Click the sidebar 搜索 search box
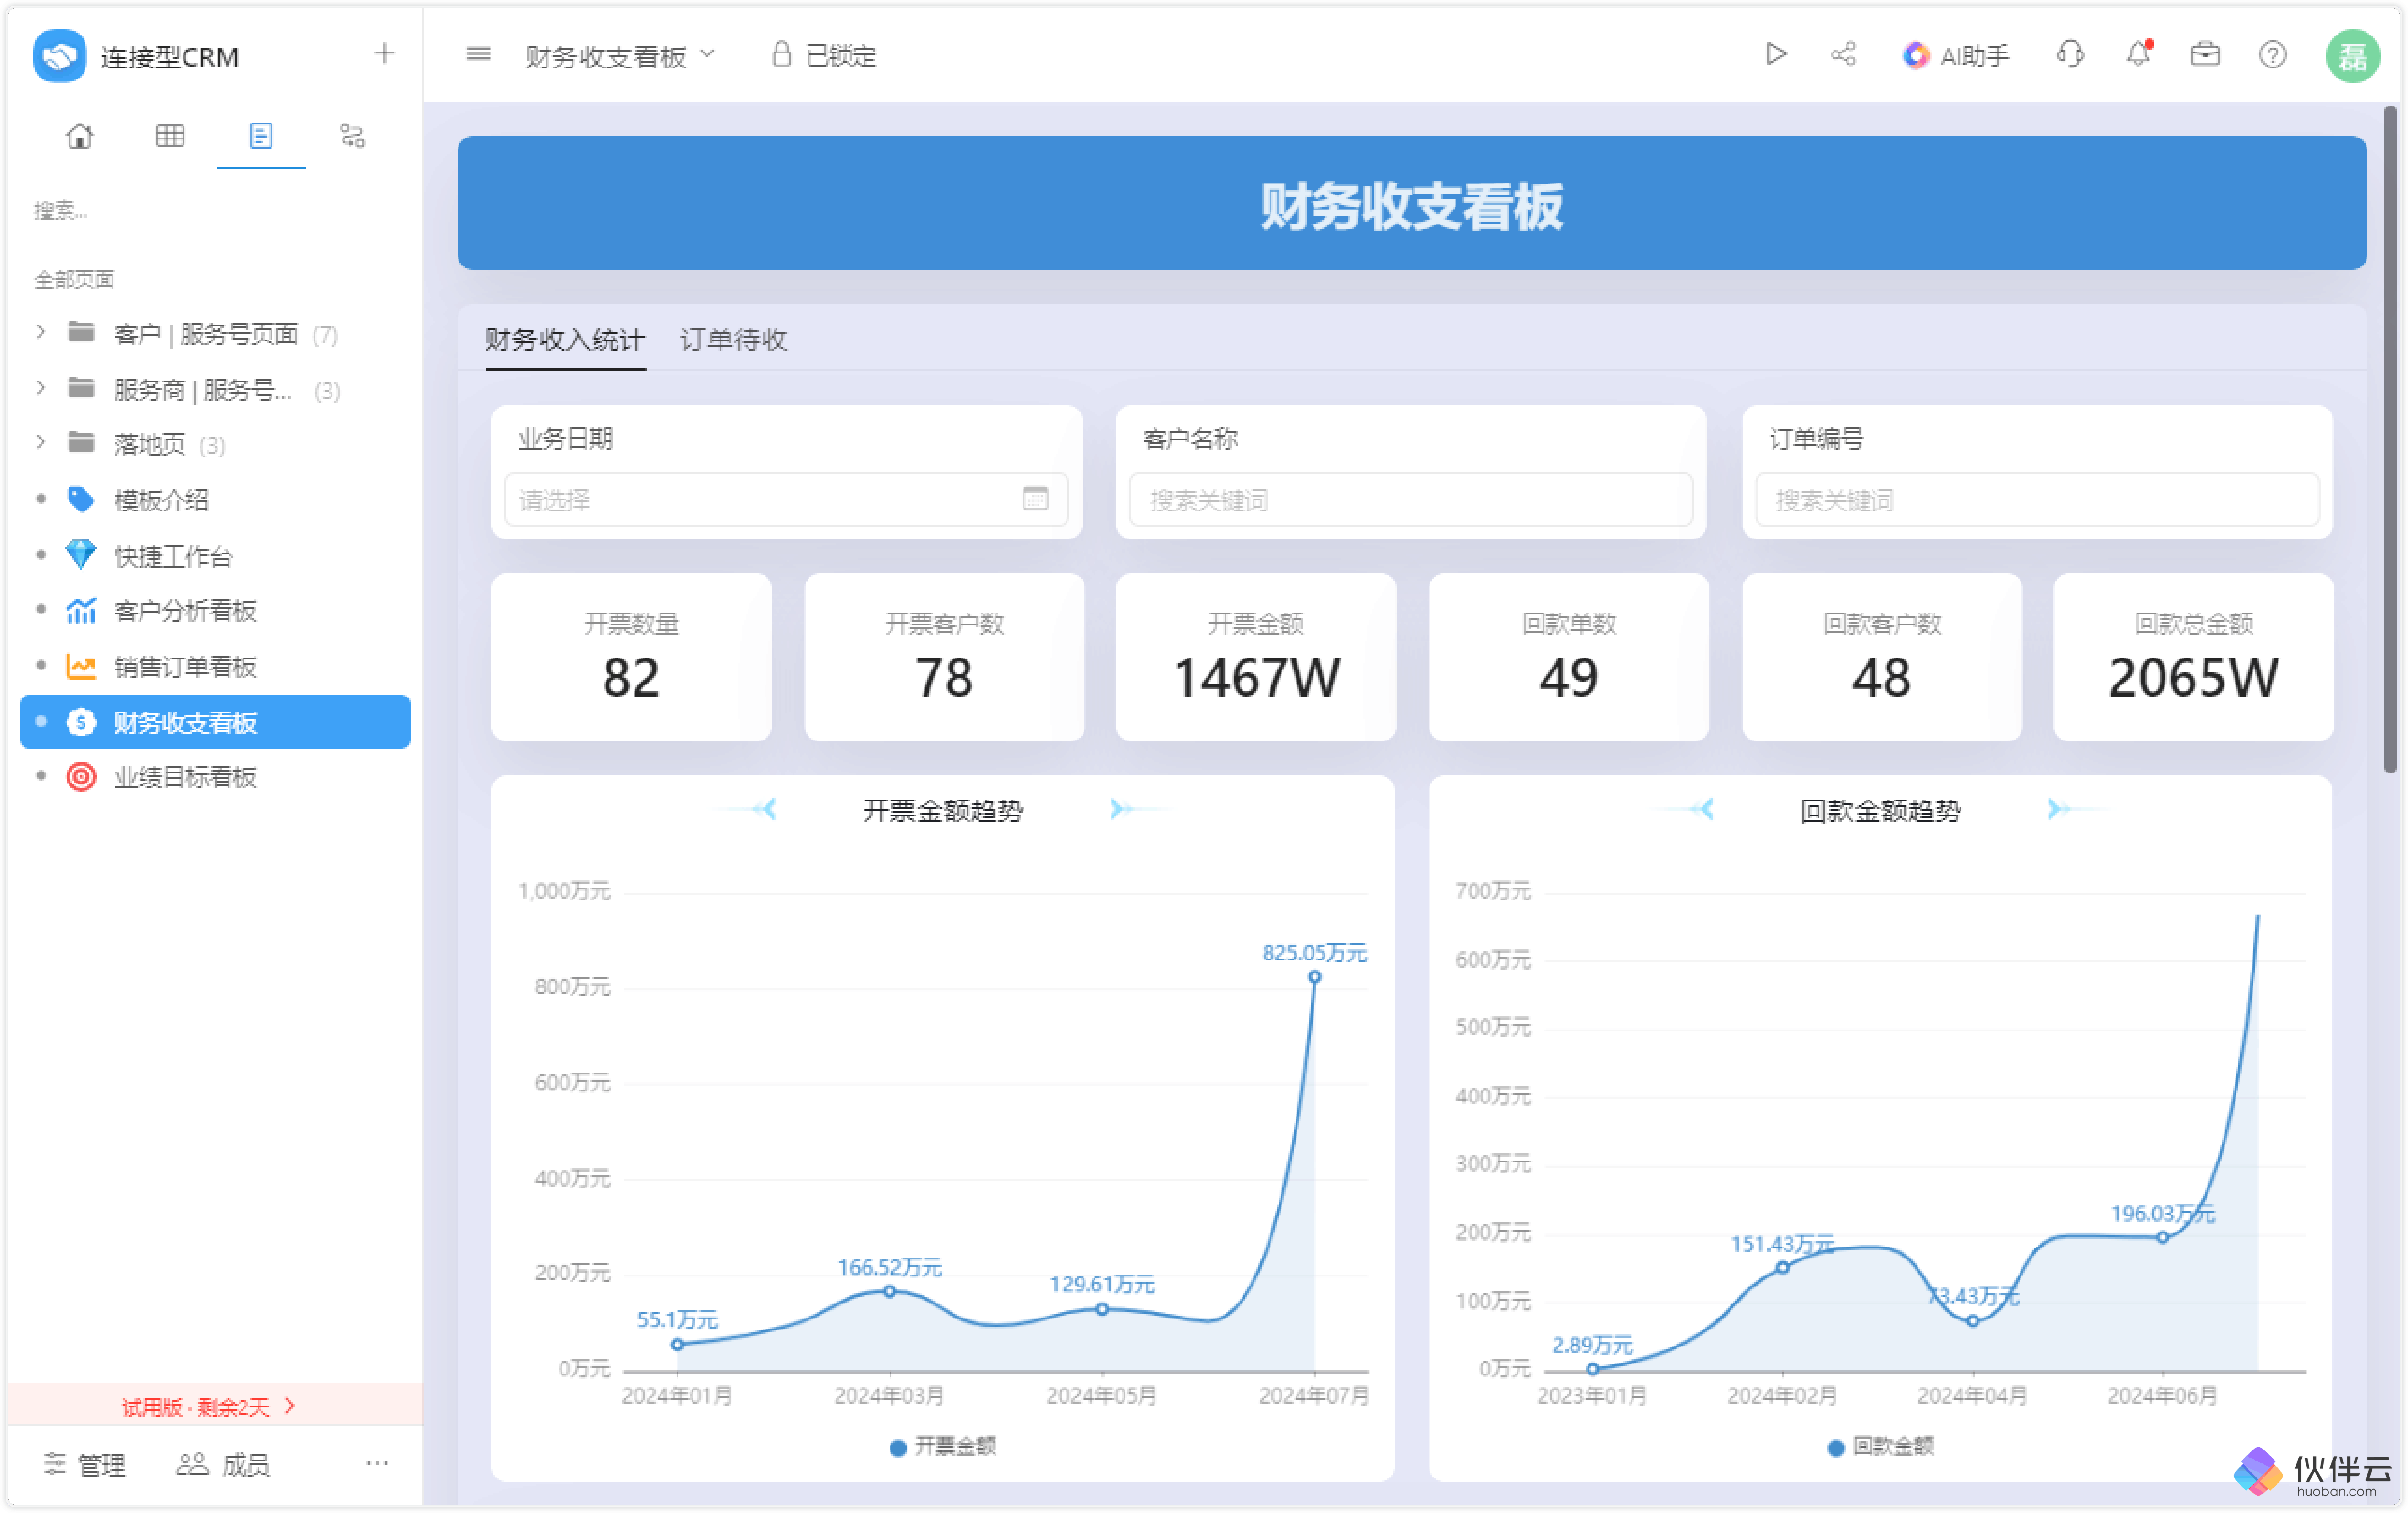Viewport: 2408px width, 1513px height. click(215, 210)
